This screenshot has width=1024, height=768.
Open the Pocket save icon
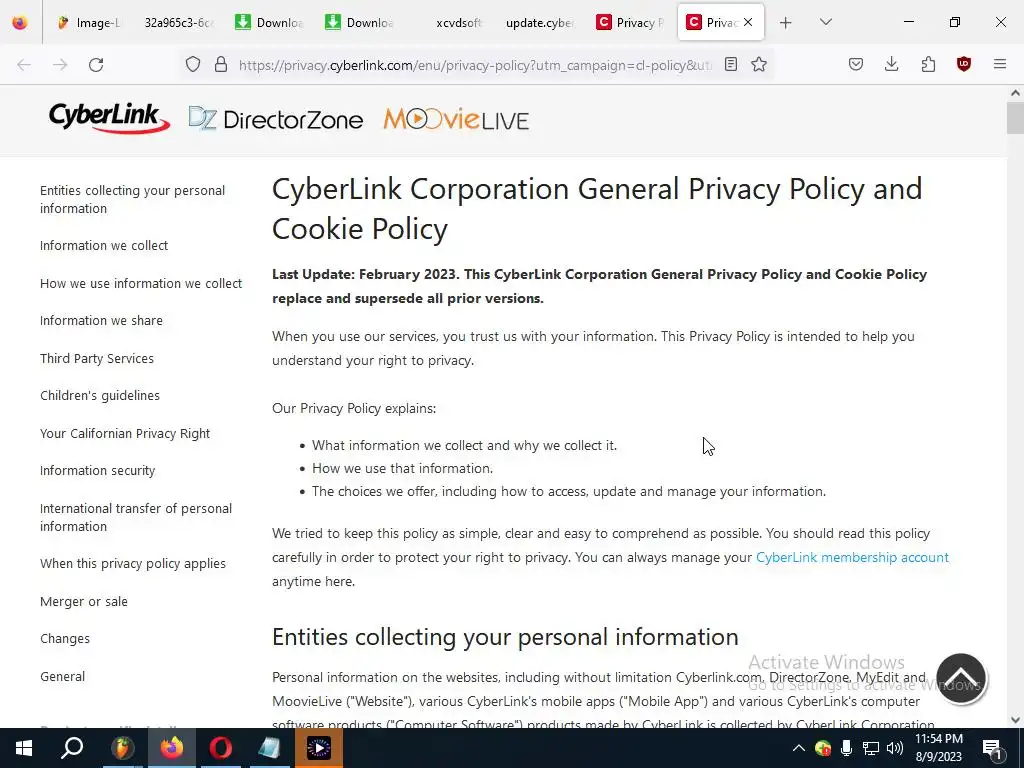(x=856, y=64)
